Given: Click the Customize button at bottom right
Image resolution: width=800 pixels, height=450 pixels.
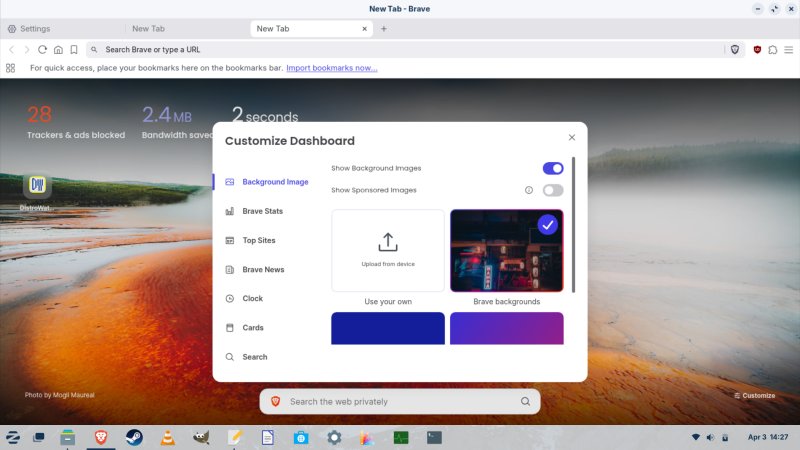Looking at the screenshot, I should pyautogui.click(x=754, y=395).
